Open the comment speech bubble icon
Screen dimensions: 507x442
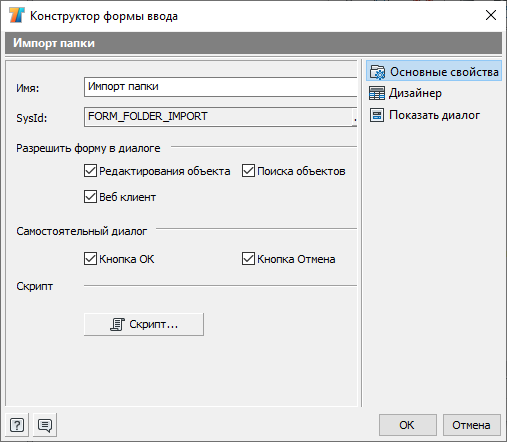[x=45, y=425]
